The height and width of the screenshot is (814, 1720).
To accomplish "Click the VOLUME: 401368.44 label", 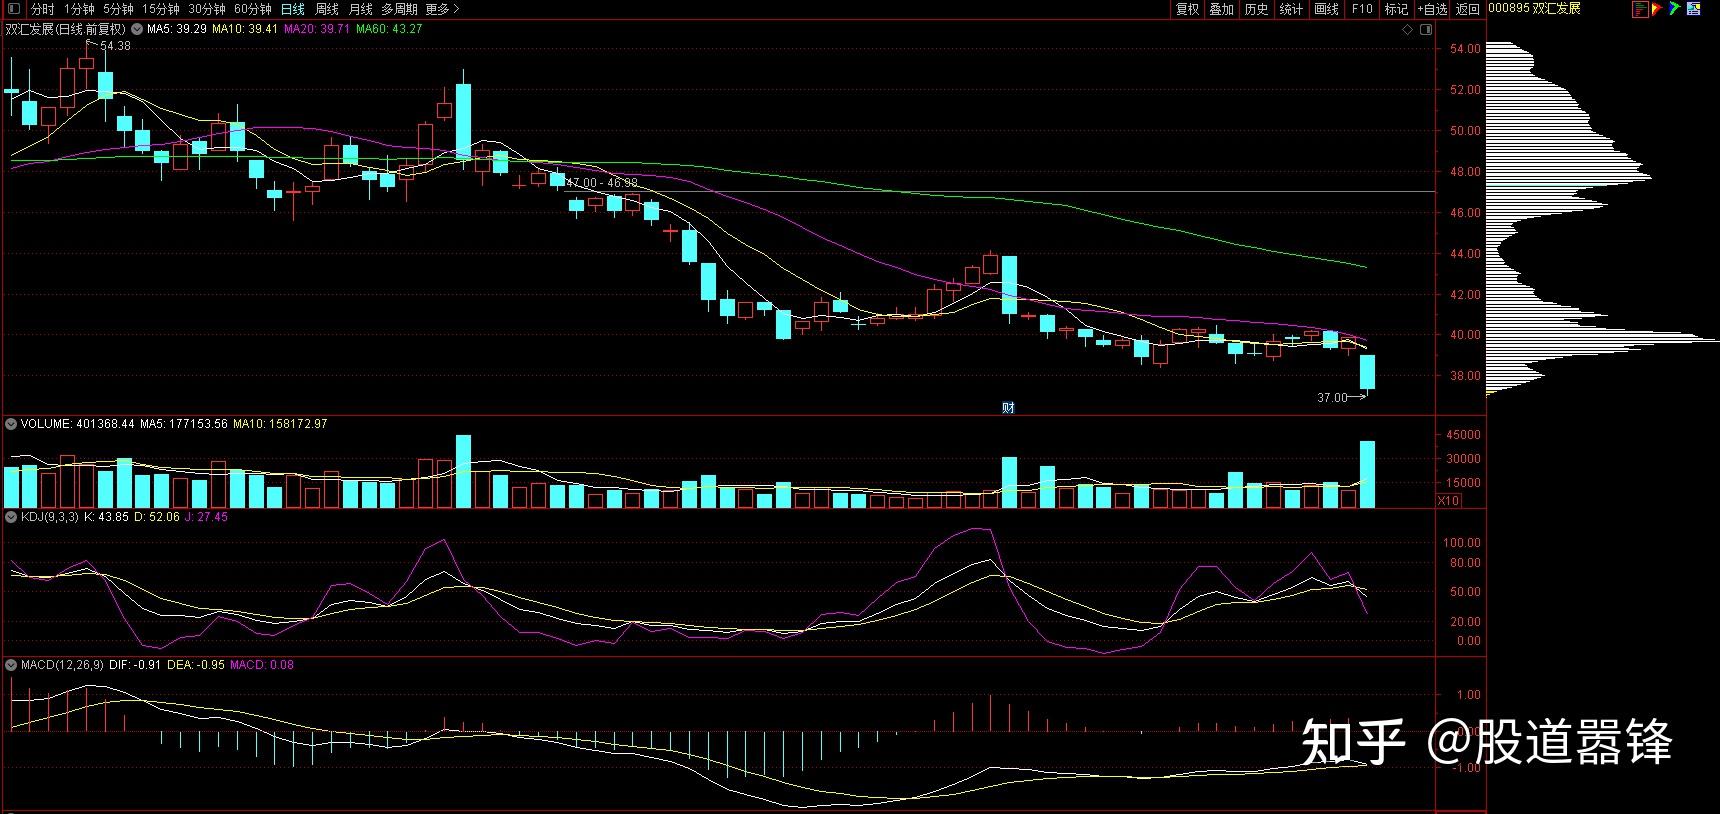I will tap(77, 424).
